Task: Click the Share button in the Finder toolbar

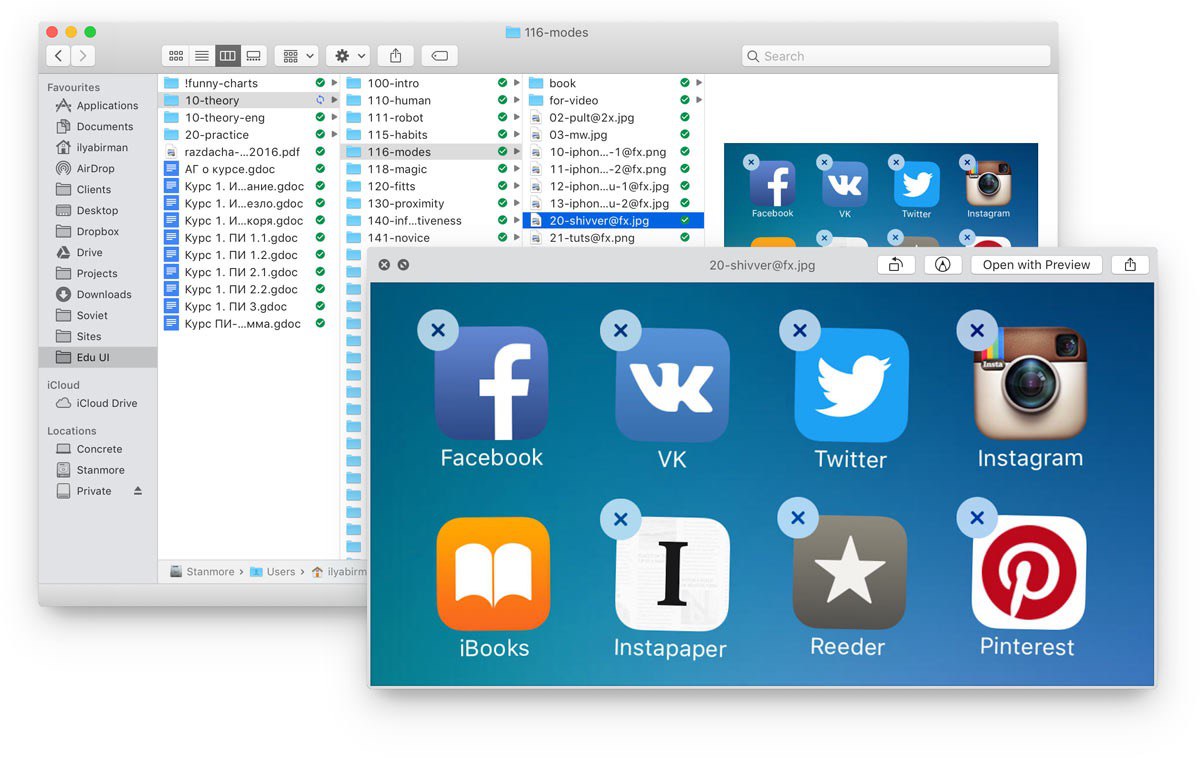Action: 396,56
